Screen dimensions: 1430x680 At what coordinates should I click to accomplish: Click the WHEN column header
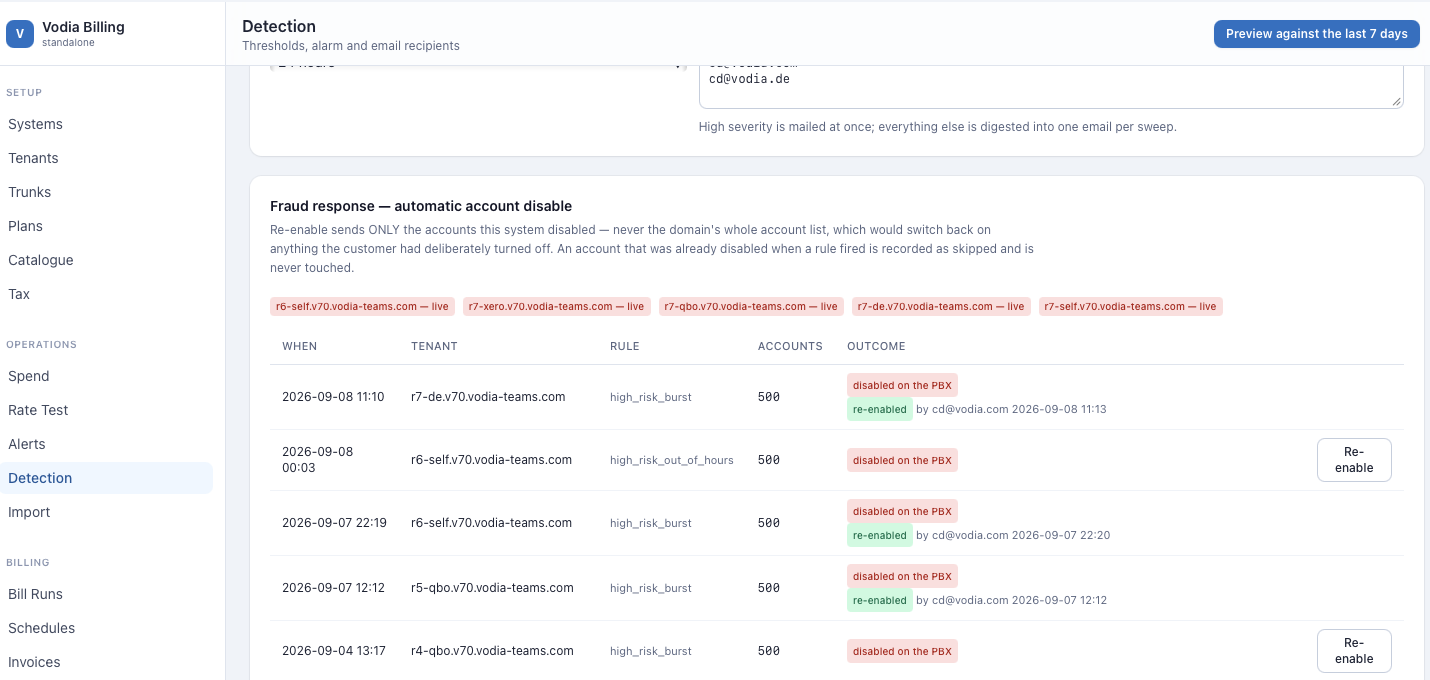coord(299,346)
